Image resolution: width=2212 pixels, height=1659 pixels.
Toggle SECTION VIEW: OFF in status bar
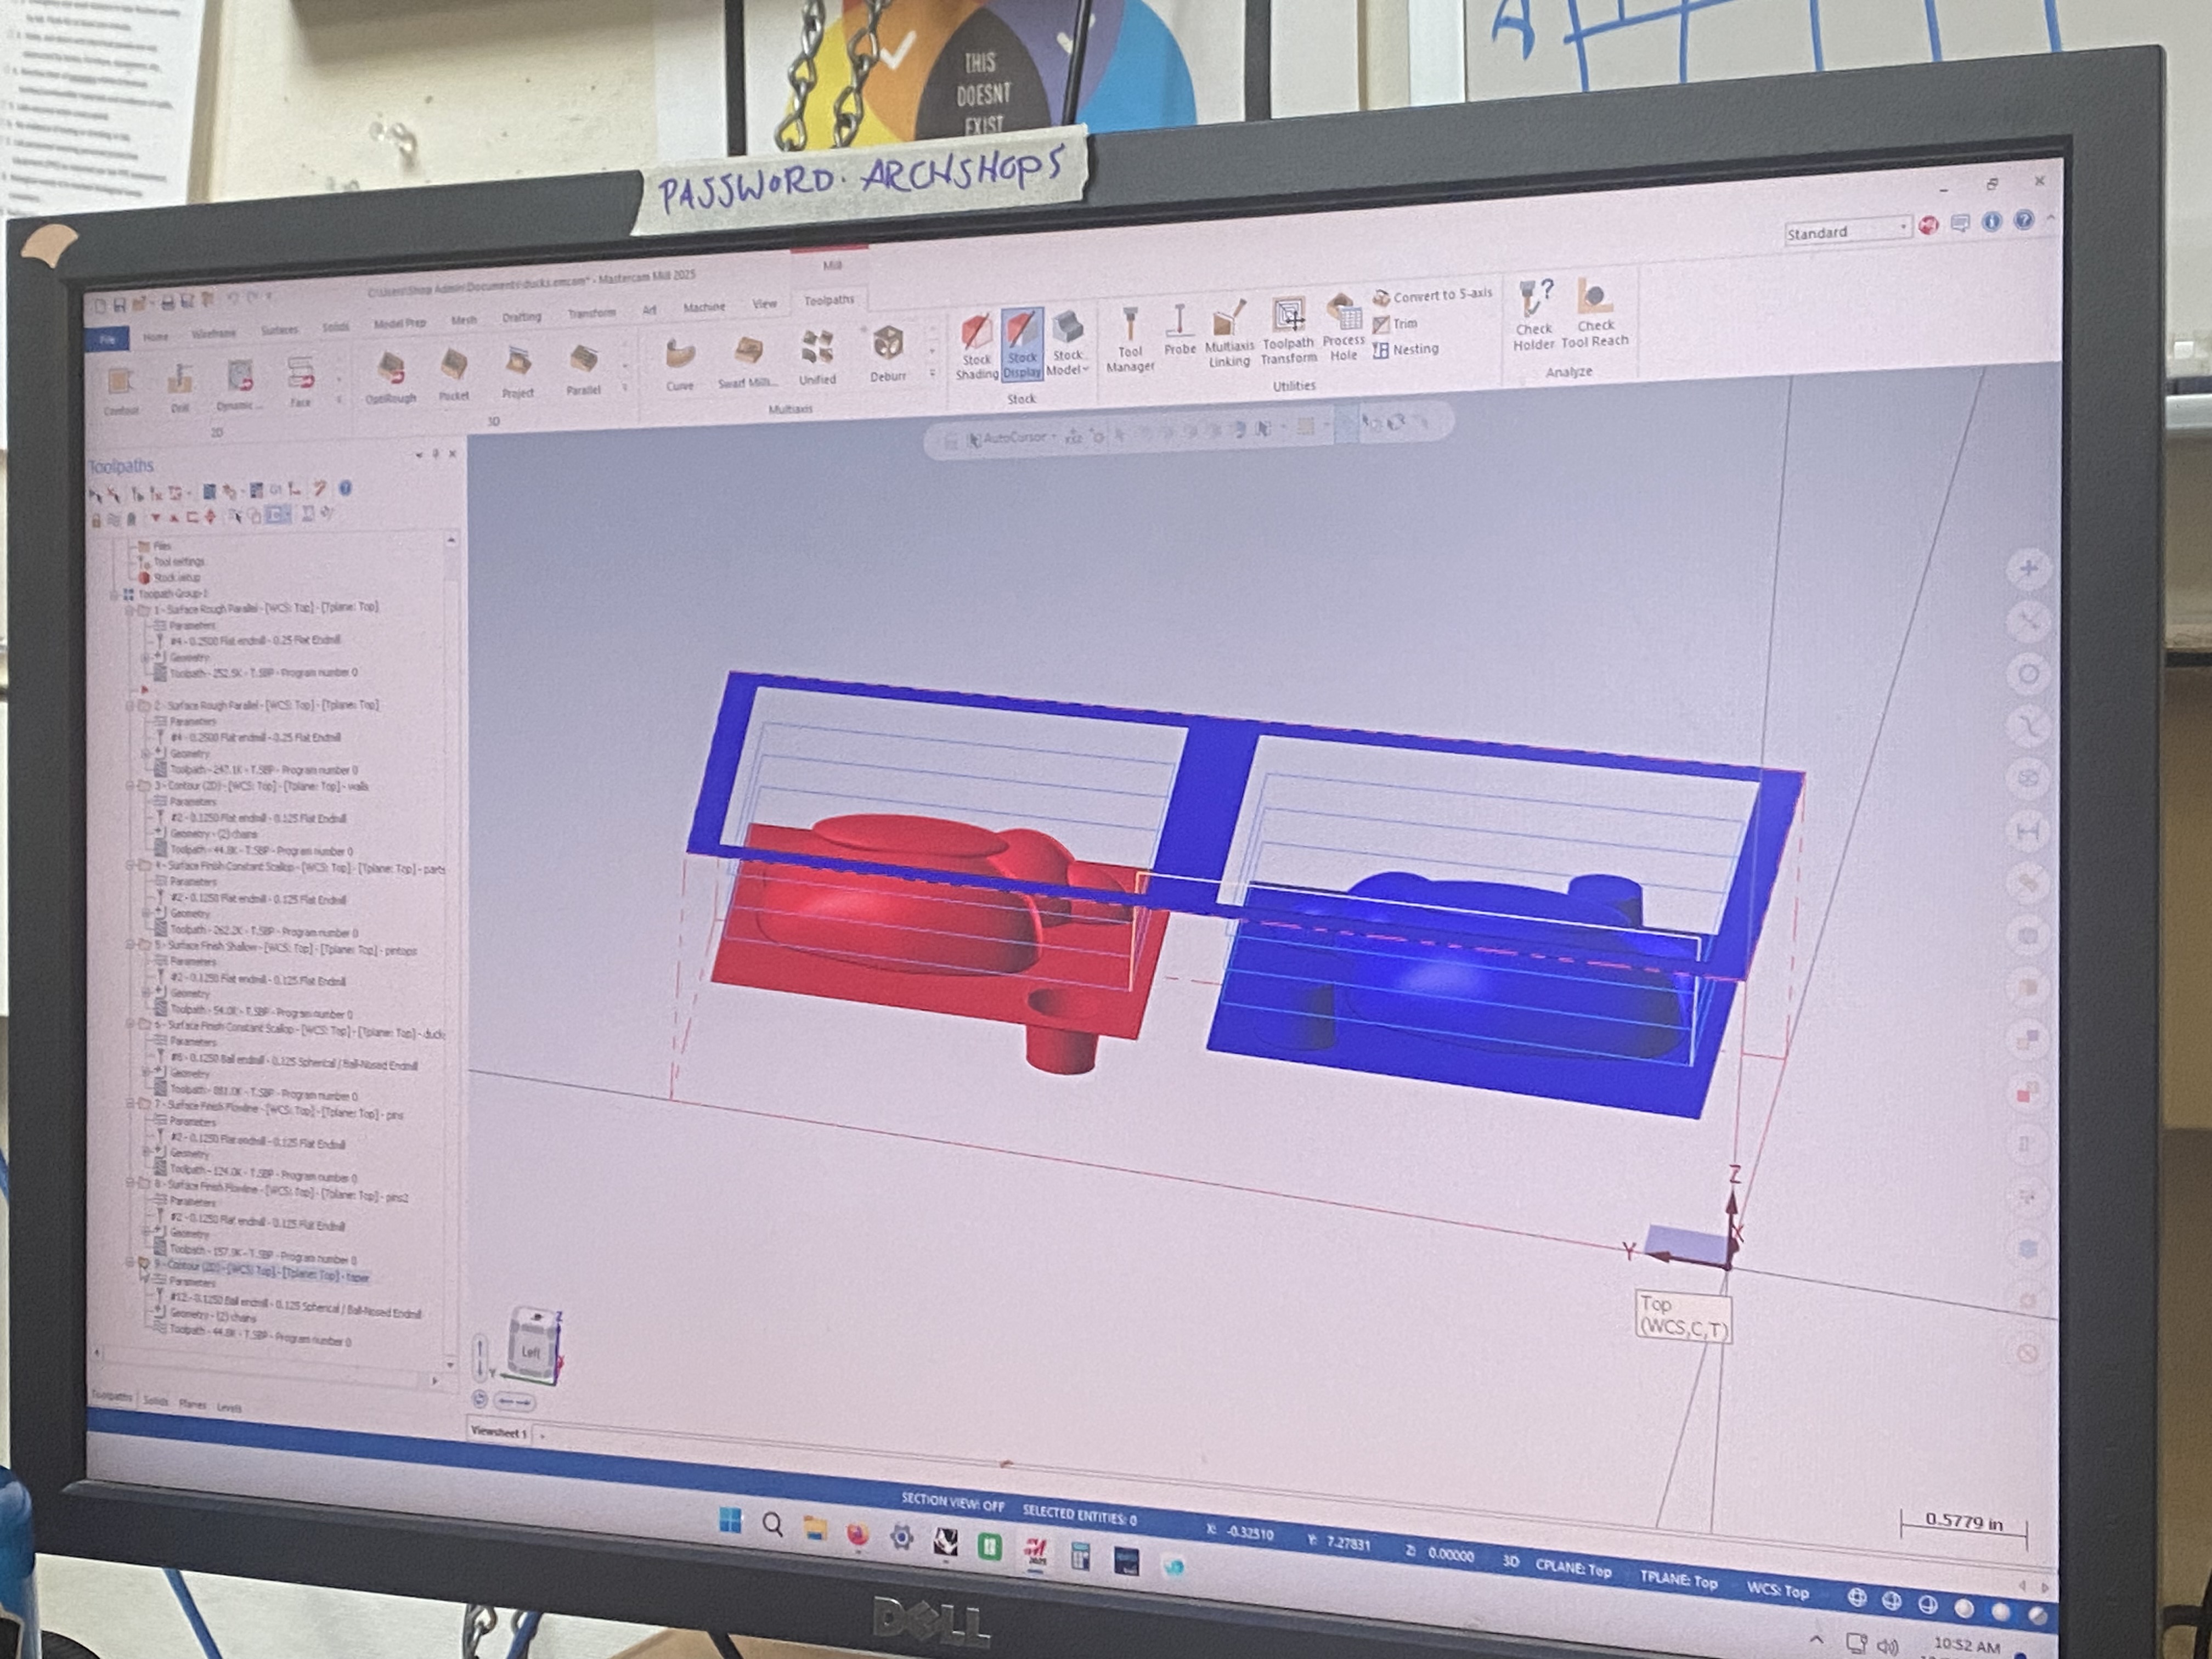[x=953, y=1502]
